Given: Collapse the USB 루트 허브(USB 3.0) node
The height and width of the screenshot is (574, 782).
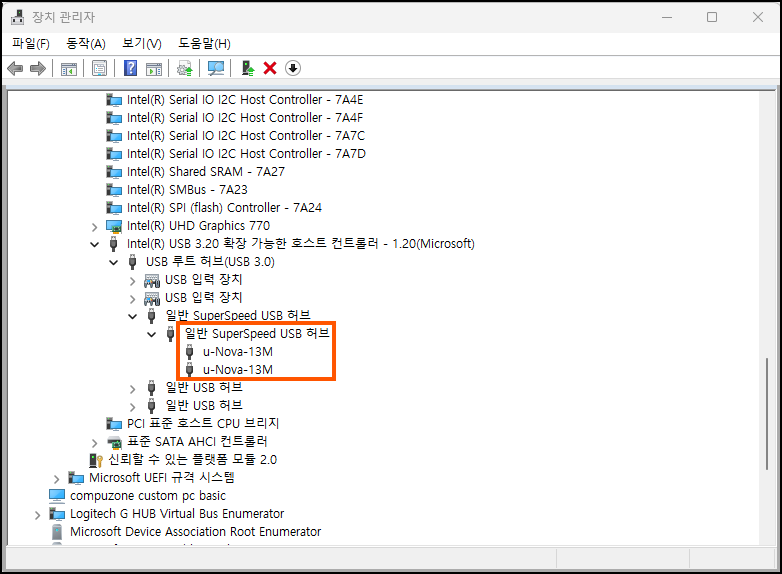Looking at the screenshot, I should click(x=114, y=262).
